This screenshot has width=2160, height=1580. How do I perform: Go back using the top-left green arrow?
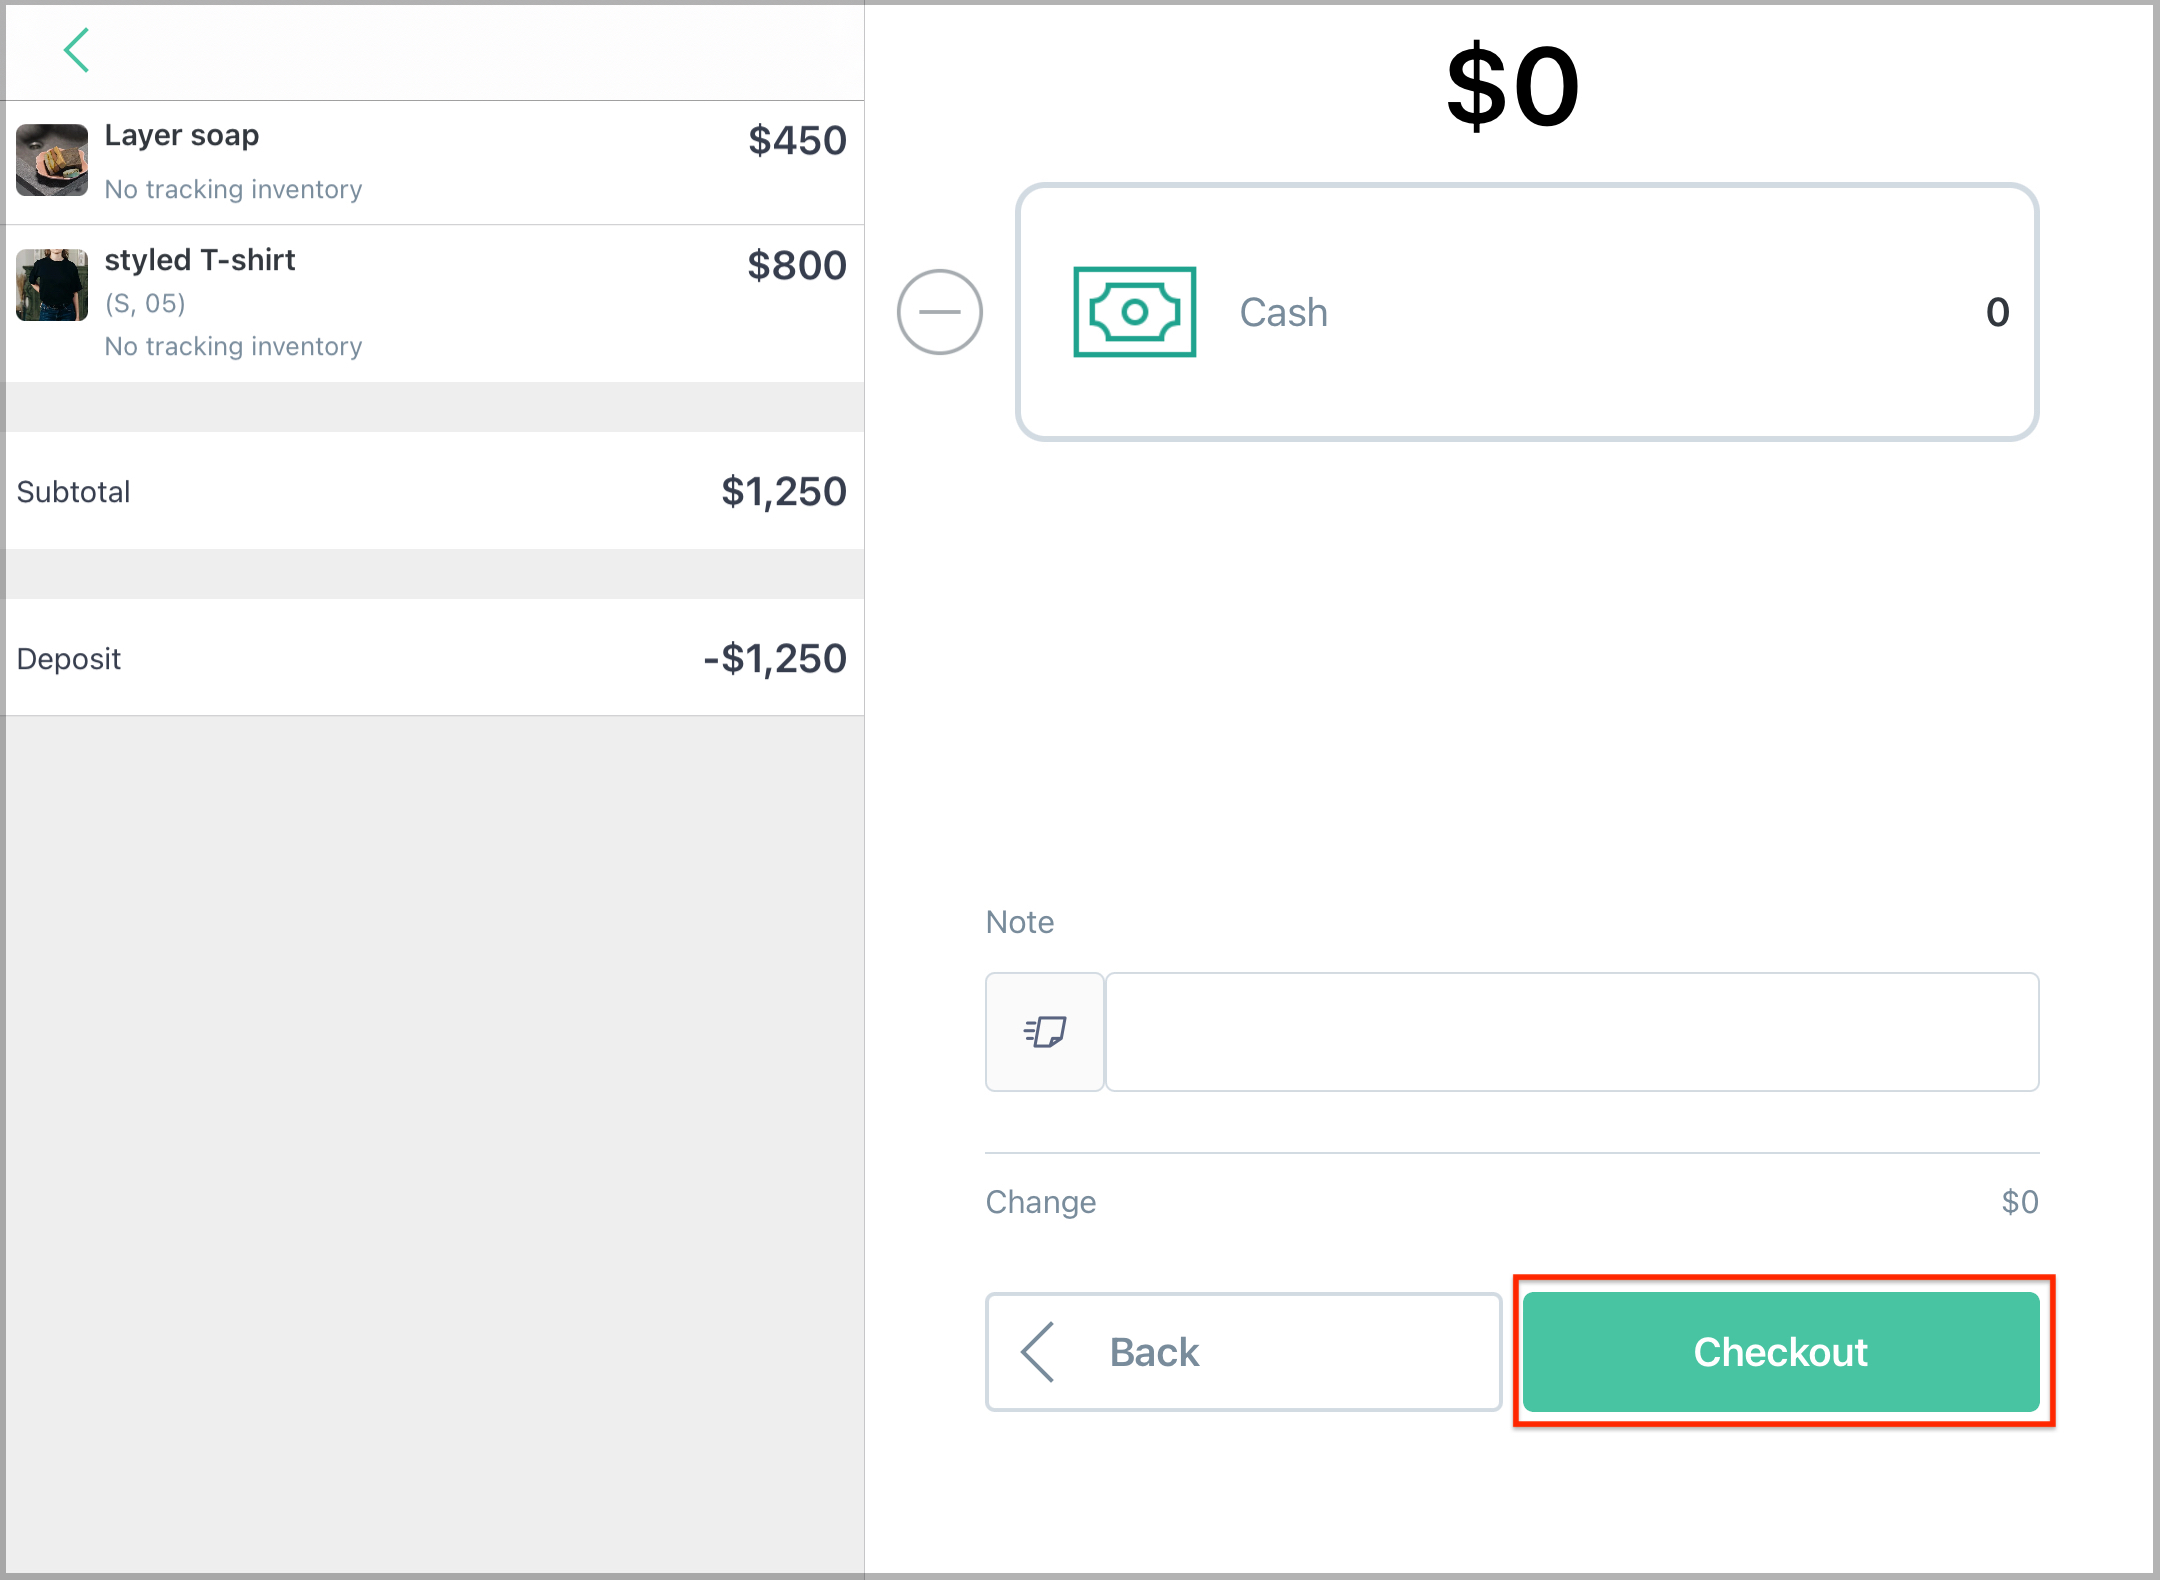pos(77,50)
